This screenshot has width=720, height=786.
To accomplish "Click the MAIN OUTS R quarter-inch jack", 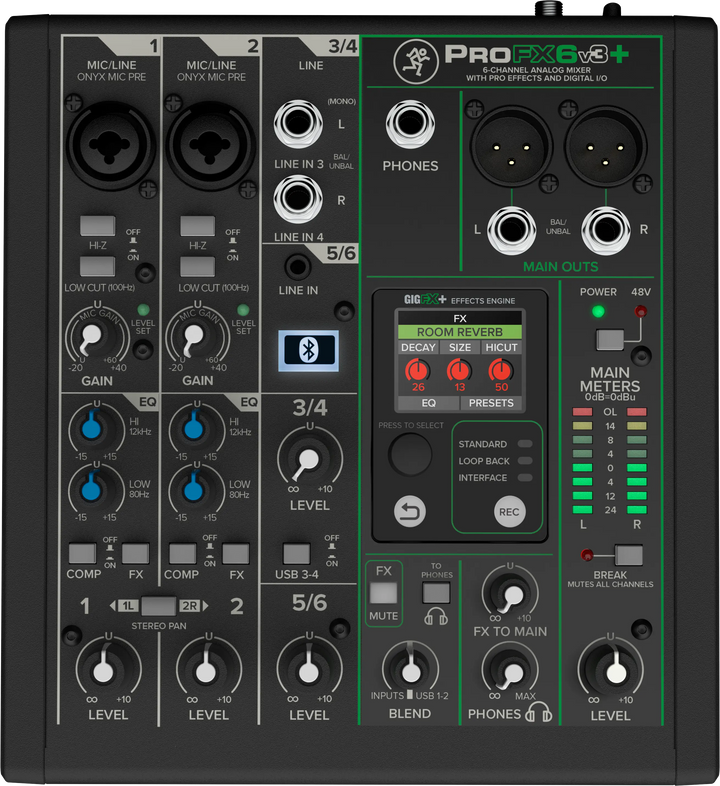I will tap(606, 231).
